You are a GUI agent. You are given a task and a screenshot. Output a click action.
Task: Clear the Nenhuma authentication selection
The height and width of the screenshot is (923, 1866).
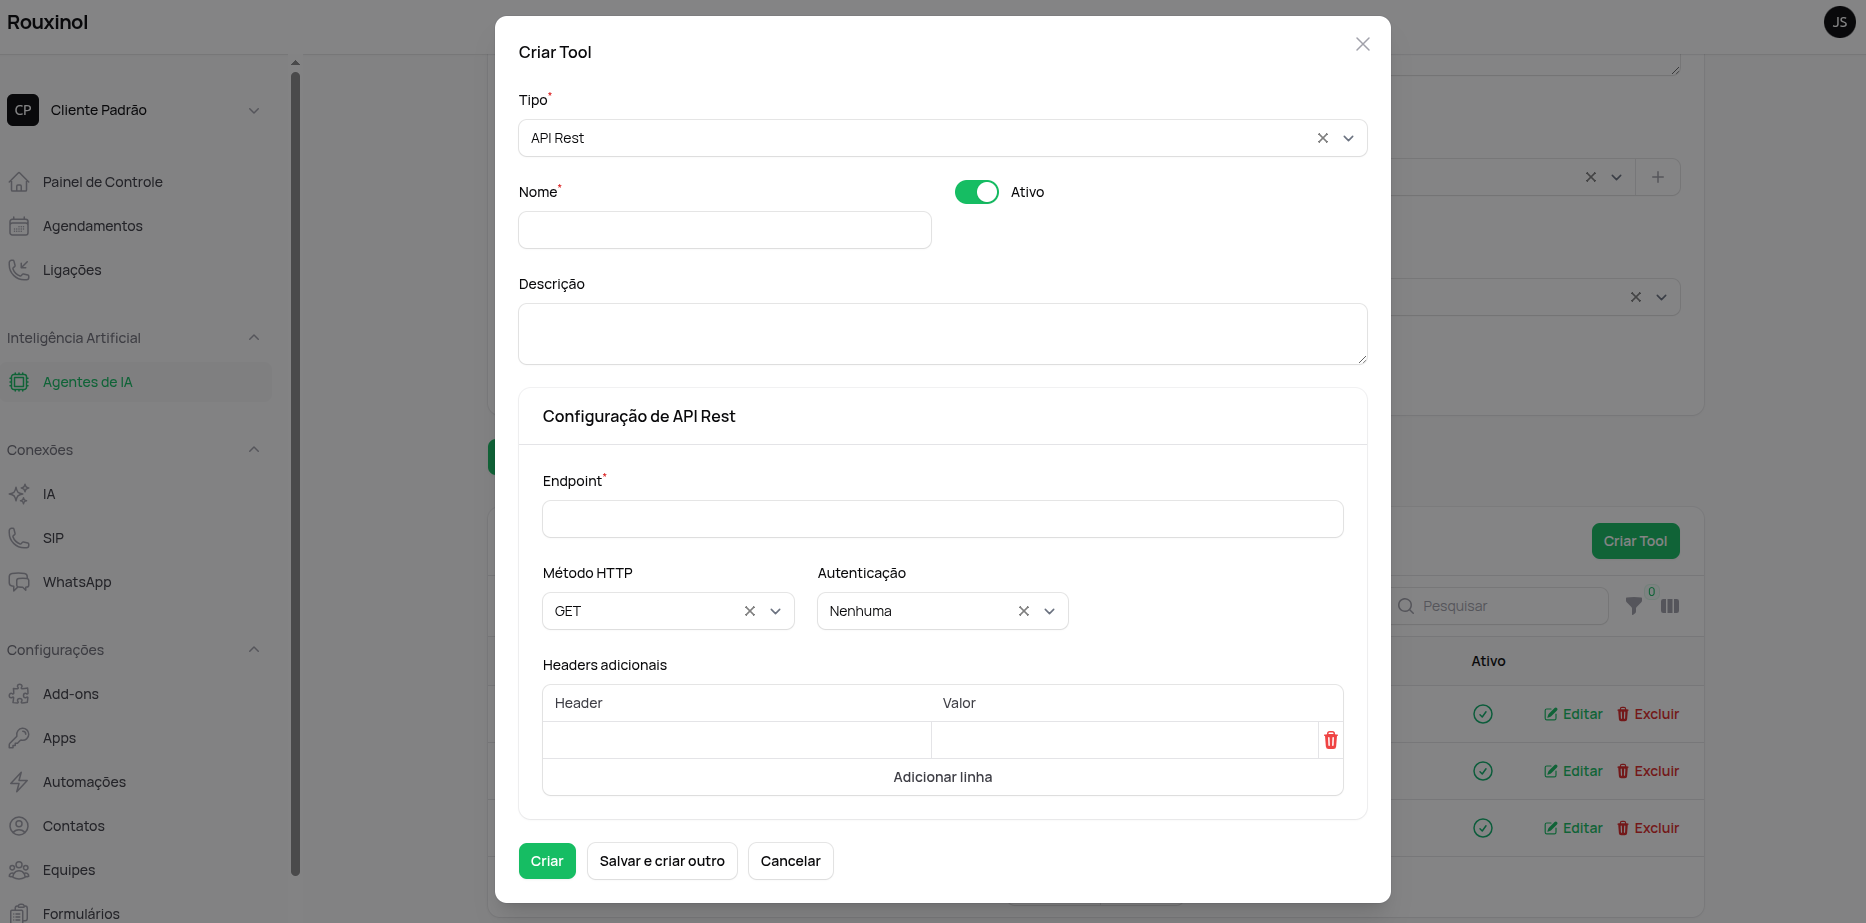pos(1024,611)
